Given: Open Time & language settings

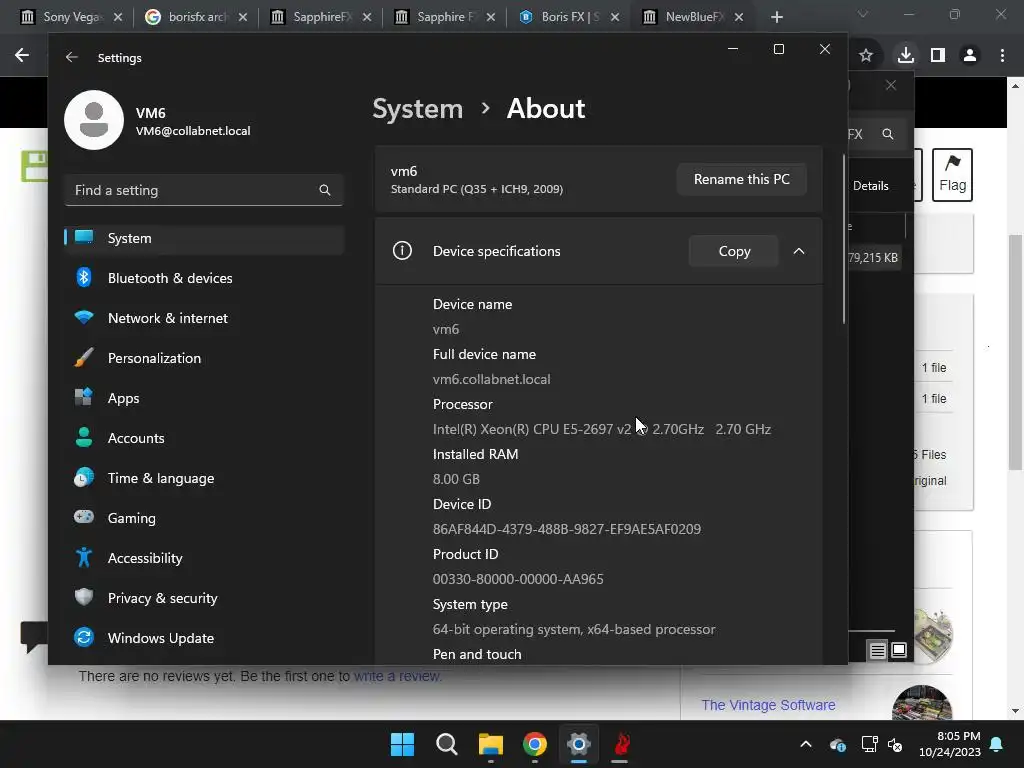Looking at the screenshot, I should [204, 478].
